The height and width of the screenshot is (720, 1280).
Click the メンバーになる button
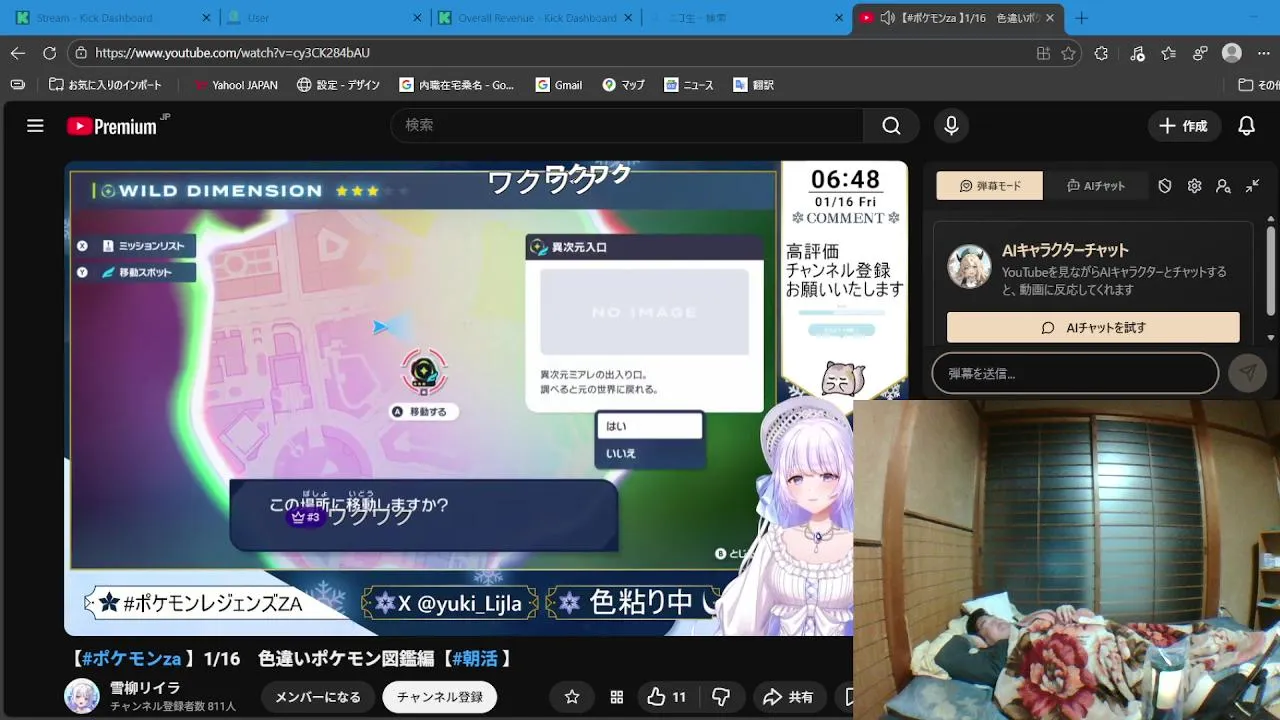click(318, 697)
